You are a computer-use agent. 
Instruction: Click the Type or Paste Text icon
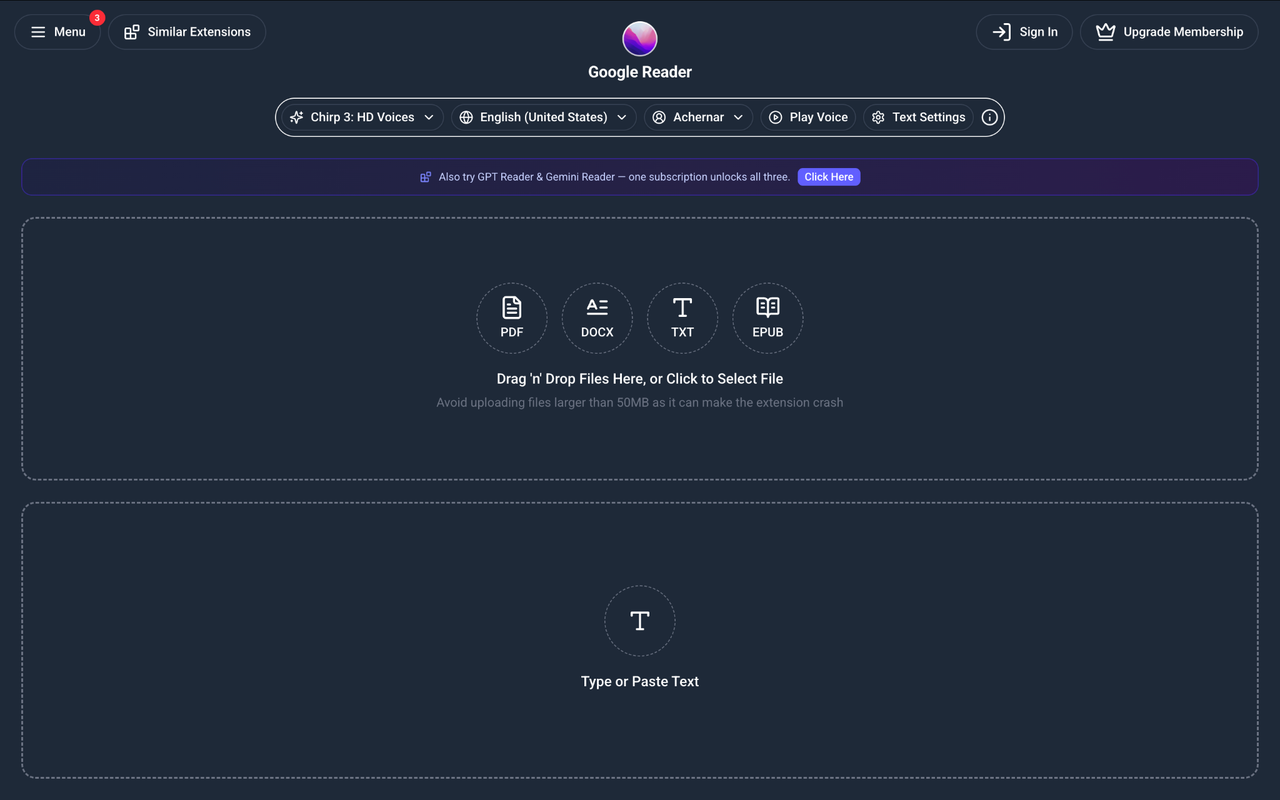click(x=640, y=621)
